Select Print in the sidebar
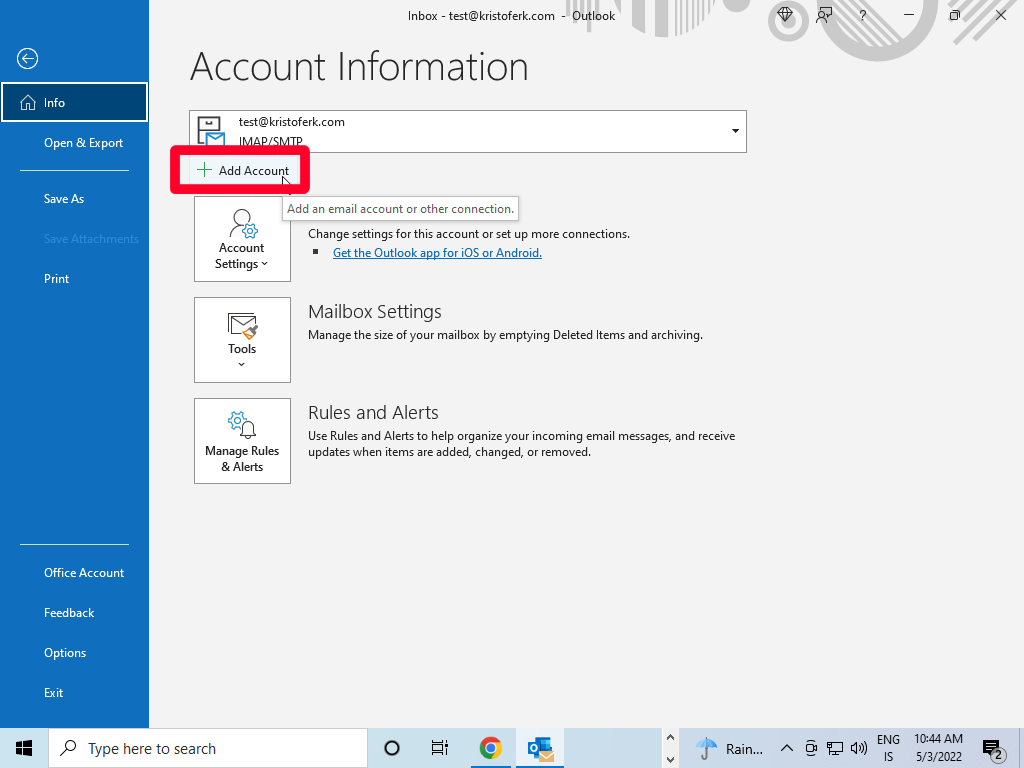 [x=57, y=279]
